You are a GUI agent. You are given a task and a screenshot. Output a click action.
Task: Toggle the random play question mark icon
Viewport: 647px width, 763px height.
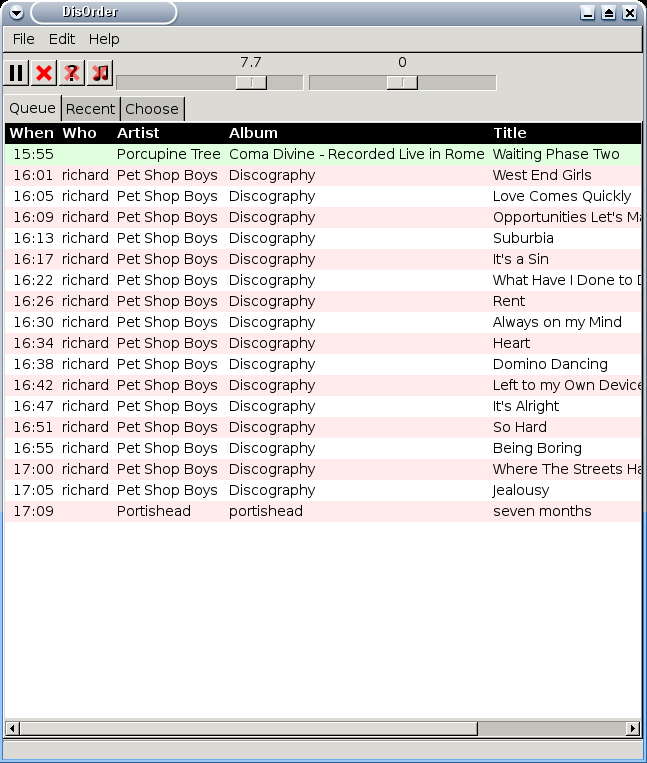coord(72,73)
